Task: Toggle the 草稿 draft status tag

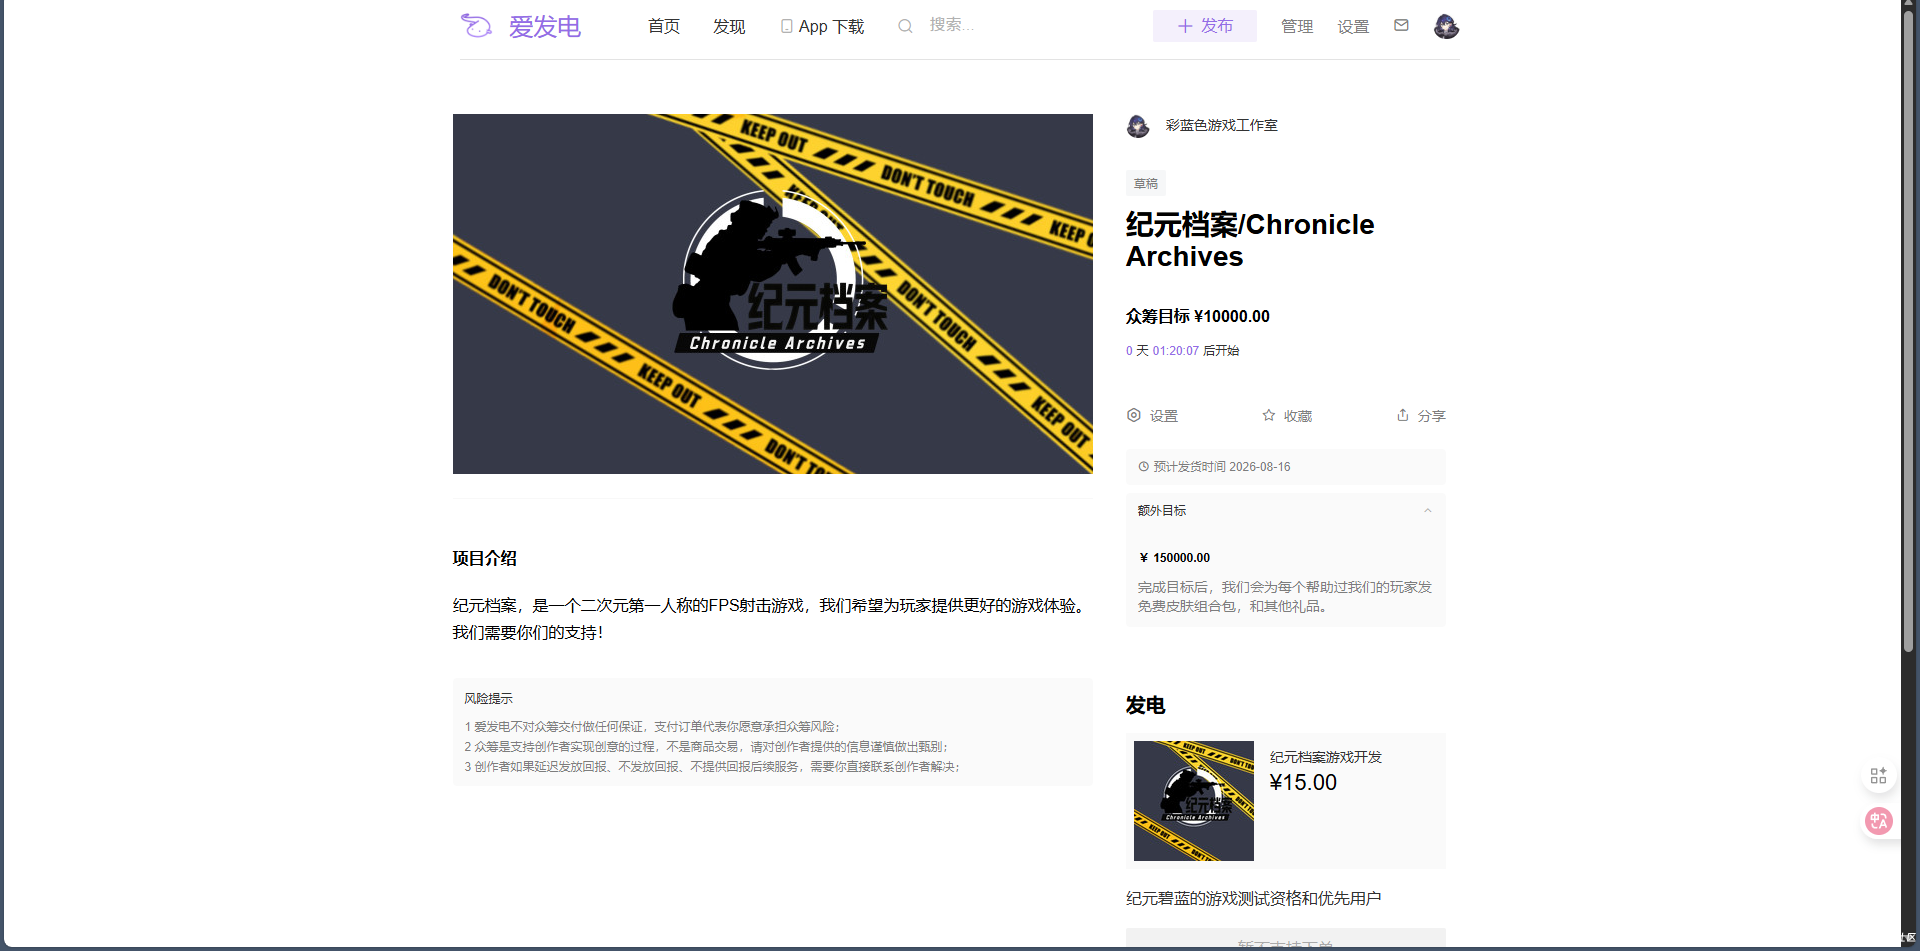Action: pyautogui.click(x=1145, y=183)
